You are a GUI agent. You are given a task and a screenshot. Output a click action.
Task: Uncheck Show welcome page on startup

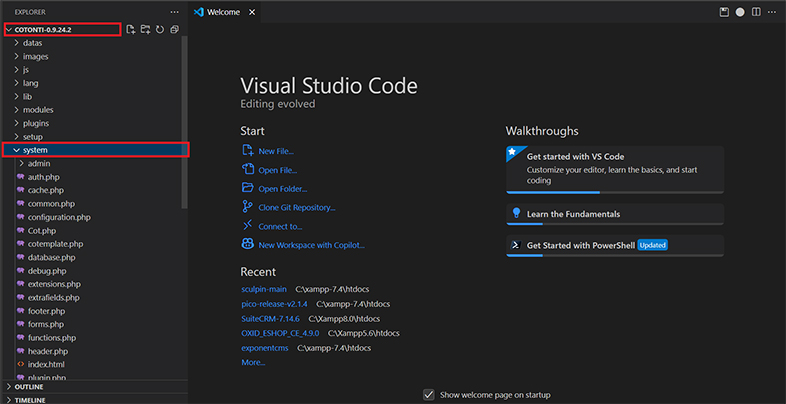[x=429, y=394]
